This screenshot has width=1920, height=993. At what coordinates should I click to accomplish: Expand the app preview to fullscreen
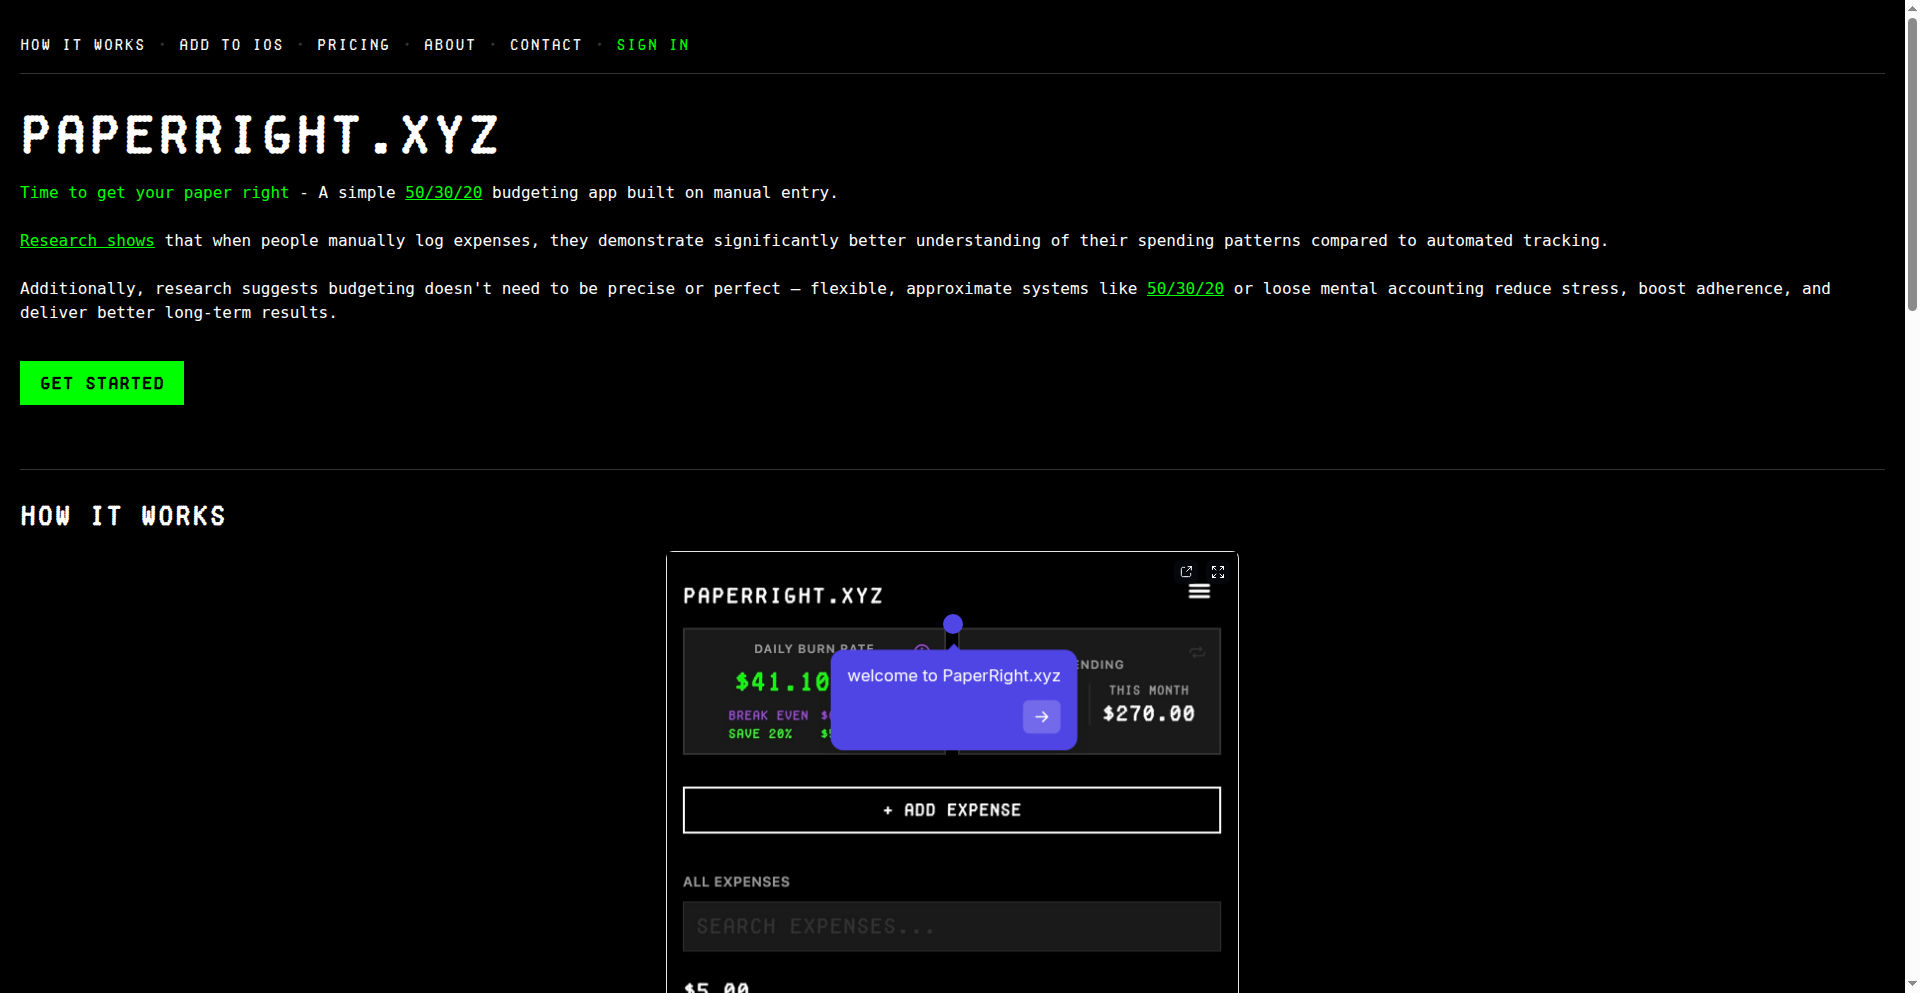(x=1217, y=571)
